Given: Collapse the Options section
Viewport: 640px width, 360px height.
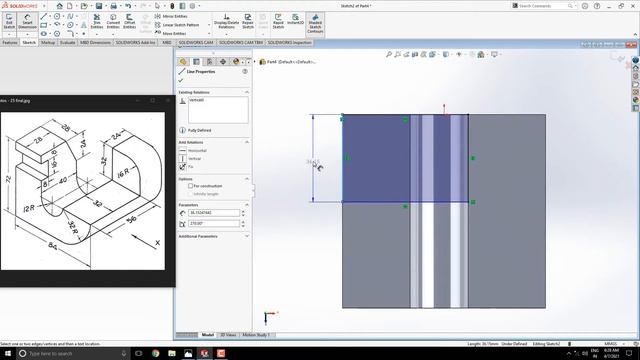Looking at the screenshot, I should 247,179.
